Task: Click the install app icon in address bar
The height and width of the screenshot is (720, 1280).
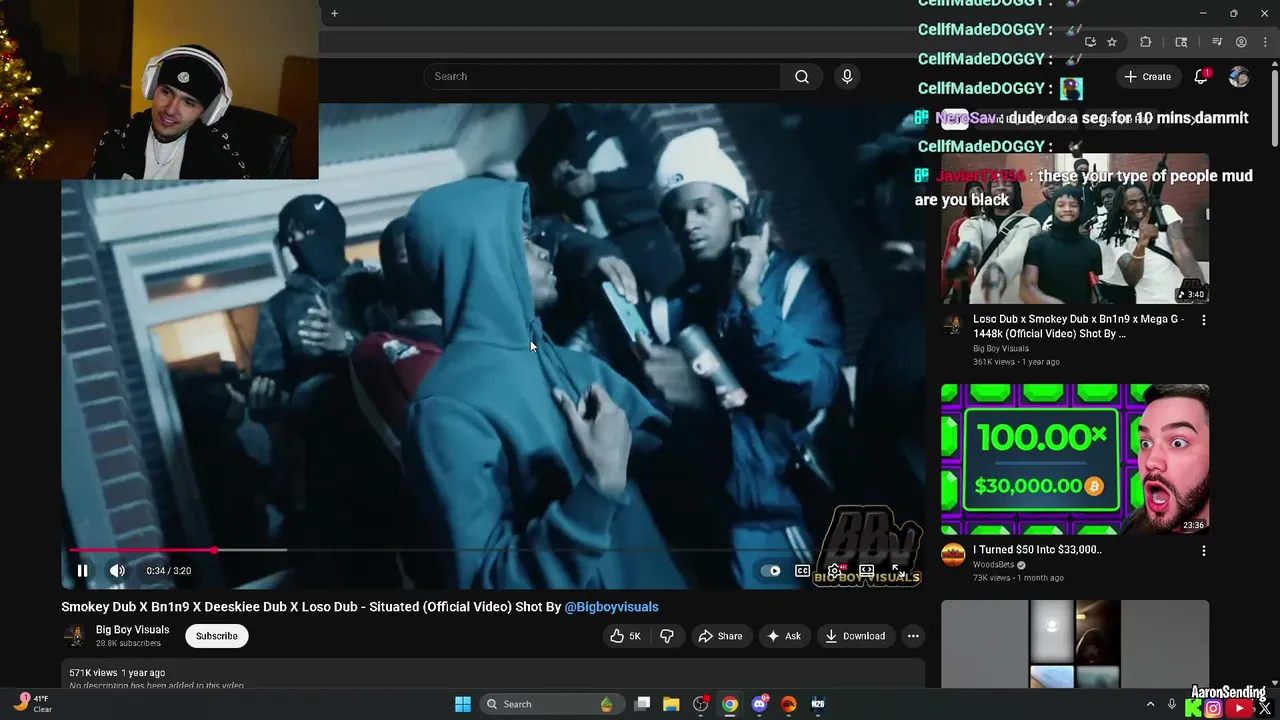Action: (x=1090, y=42)
